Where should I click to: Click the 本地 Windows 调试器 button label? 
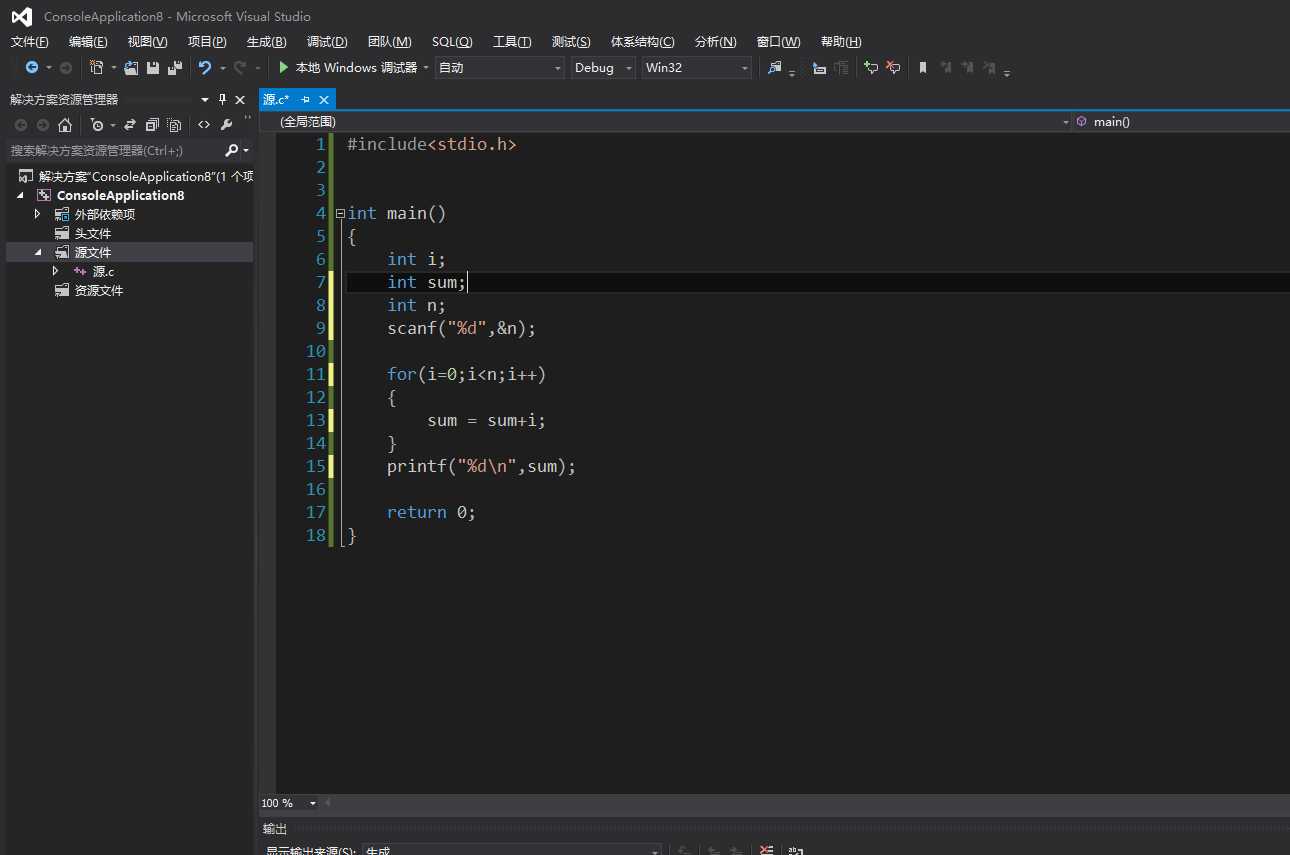pos(356,68)
